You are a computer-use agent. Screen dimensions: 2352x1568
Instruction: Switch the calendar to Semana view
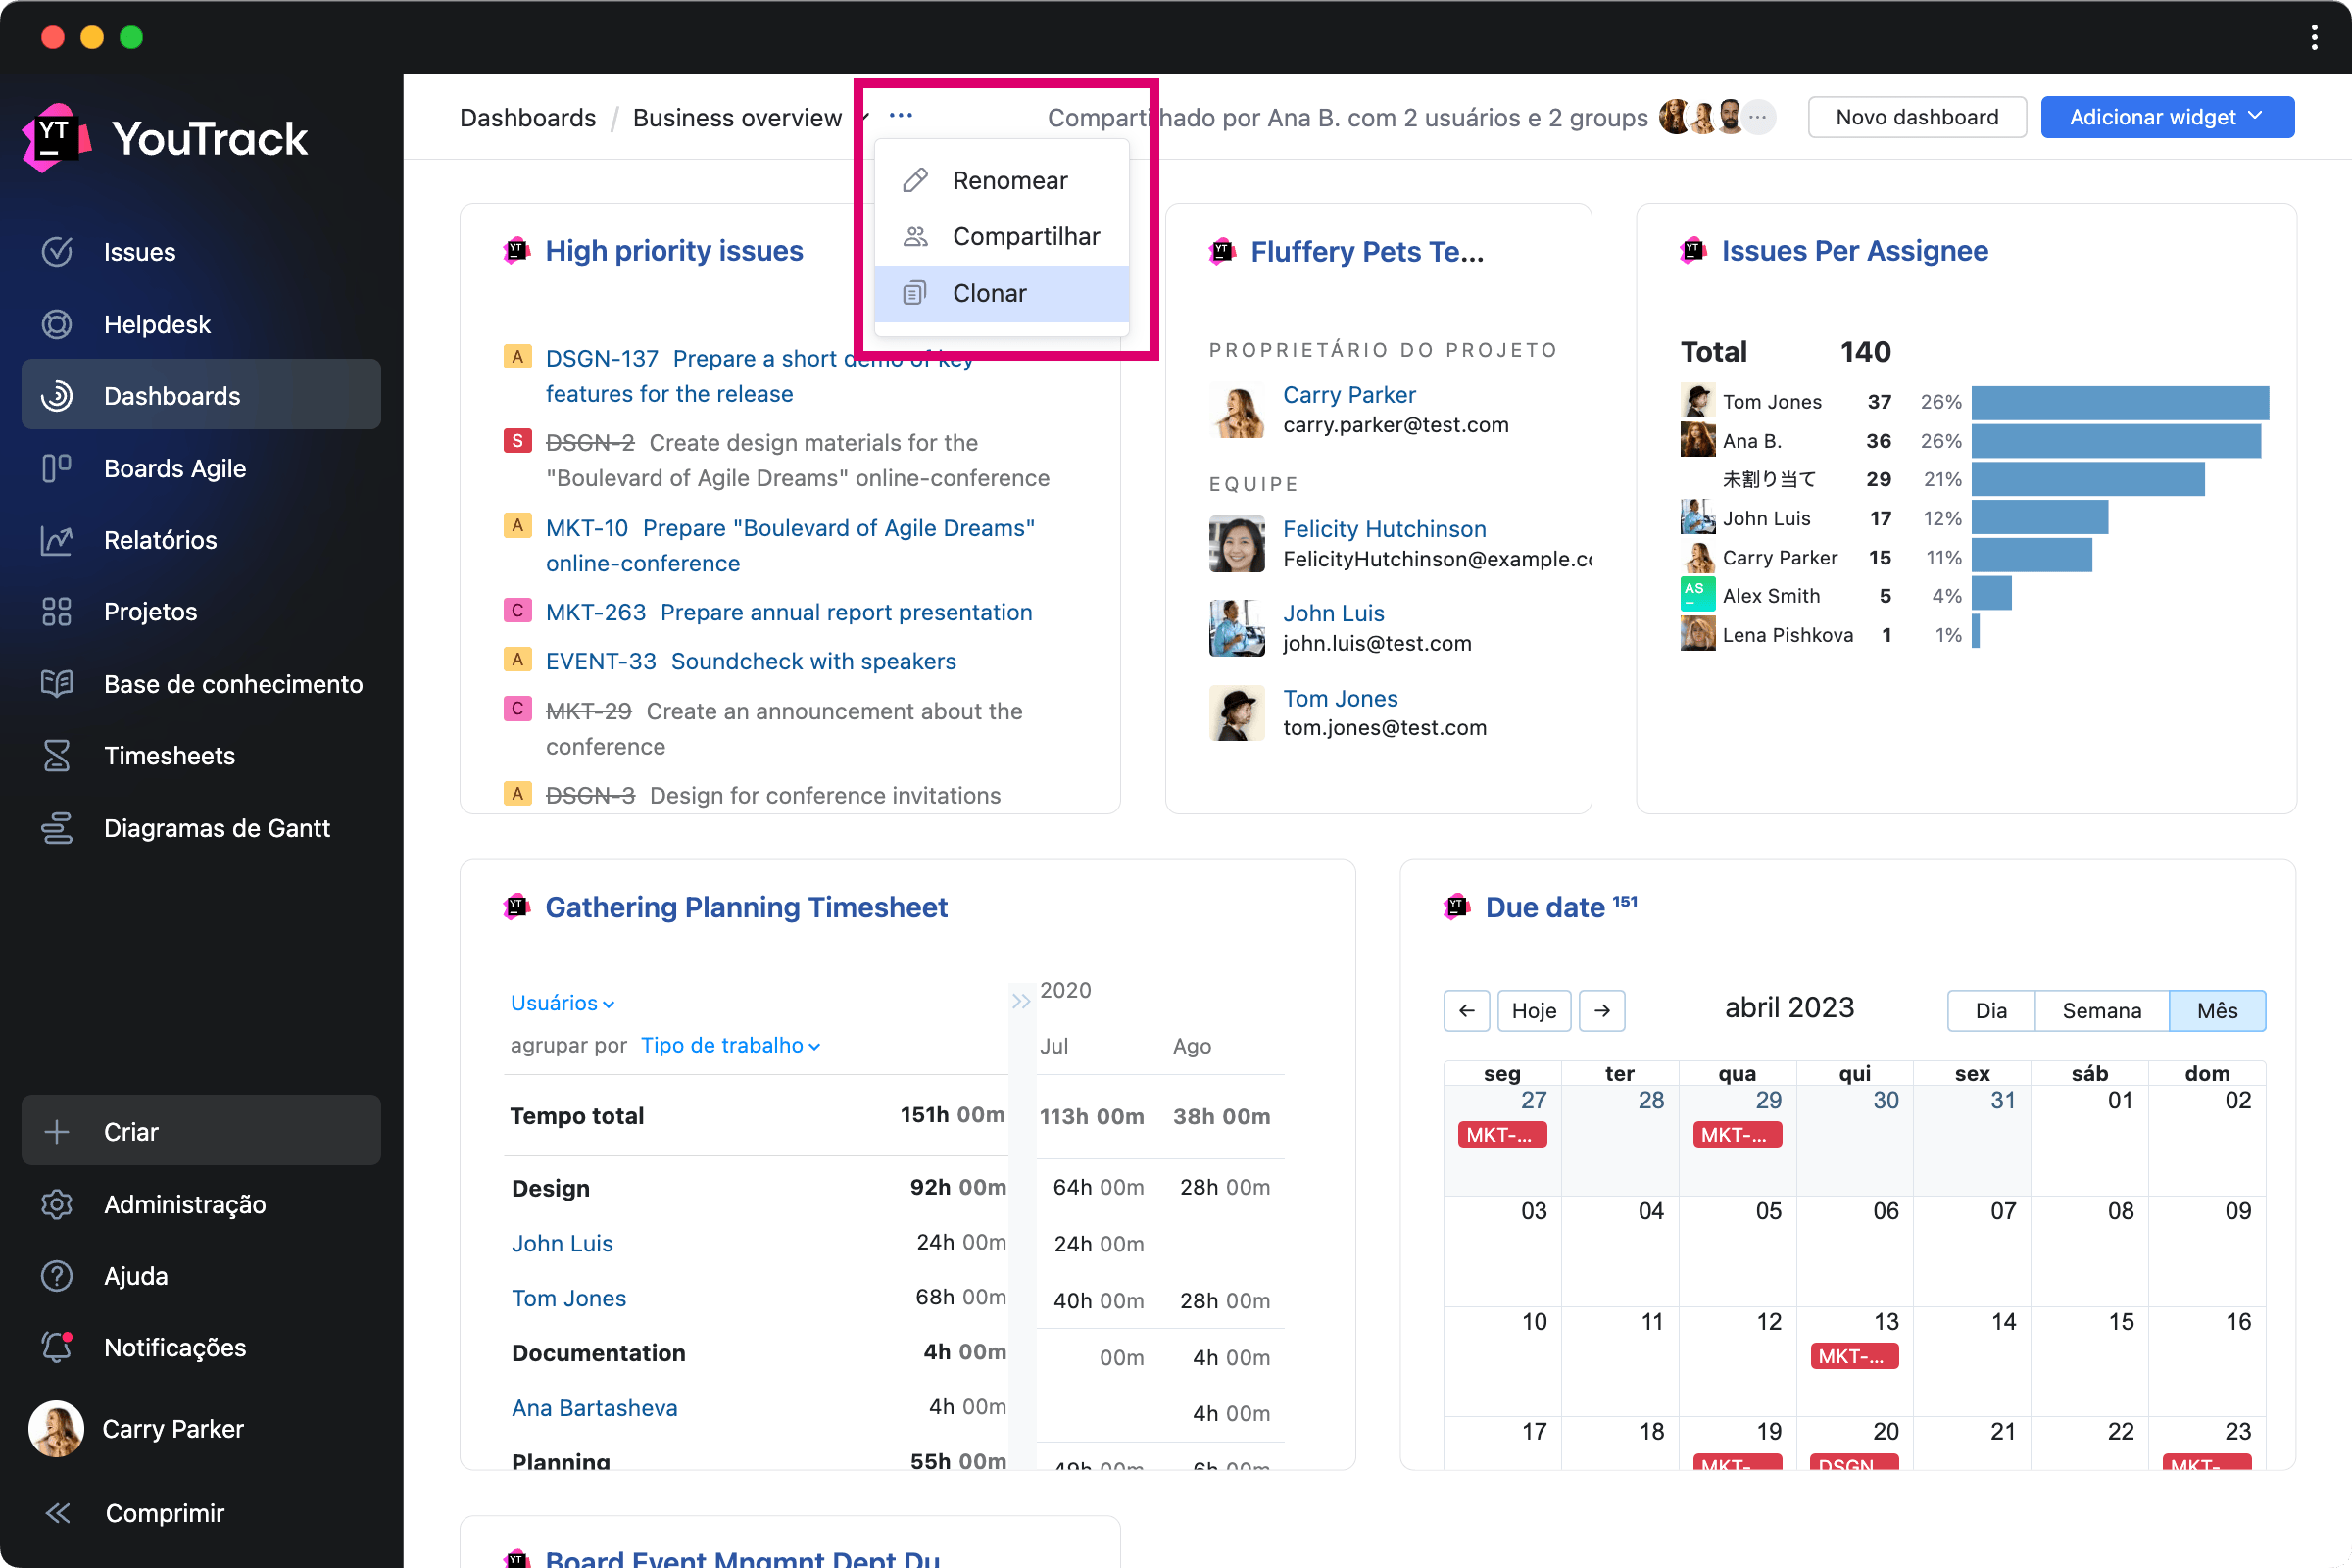[x=2101, y=1010]
